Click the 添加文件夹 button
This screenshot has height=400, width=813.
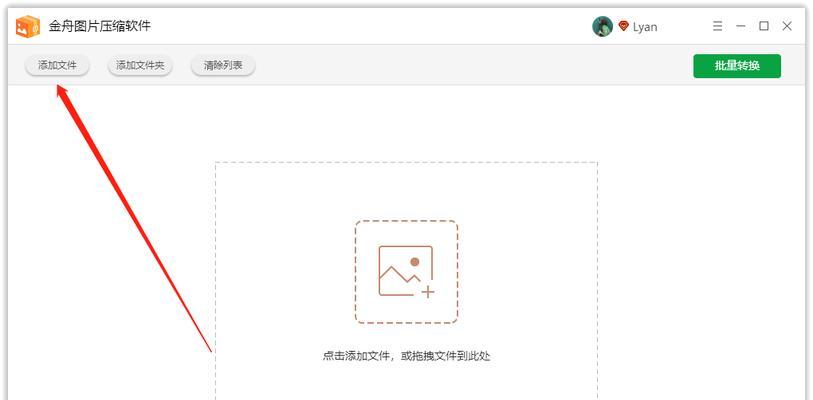pyautogui.click(x=140, y=65)
